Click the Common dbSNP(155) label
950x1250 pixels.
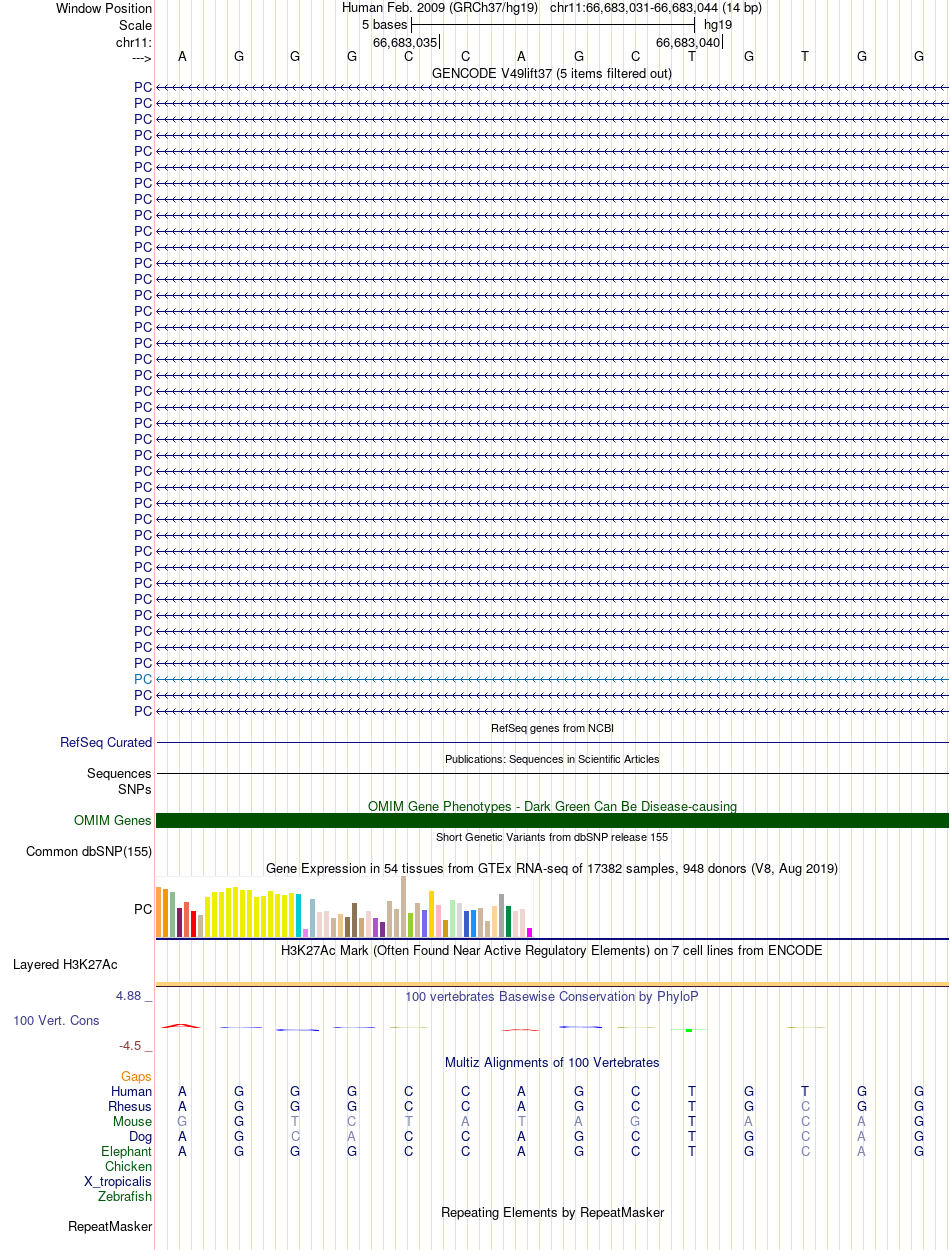tap(89, 852)
